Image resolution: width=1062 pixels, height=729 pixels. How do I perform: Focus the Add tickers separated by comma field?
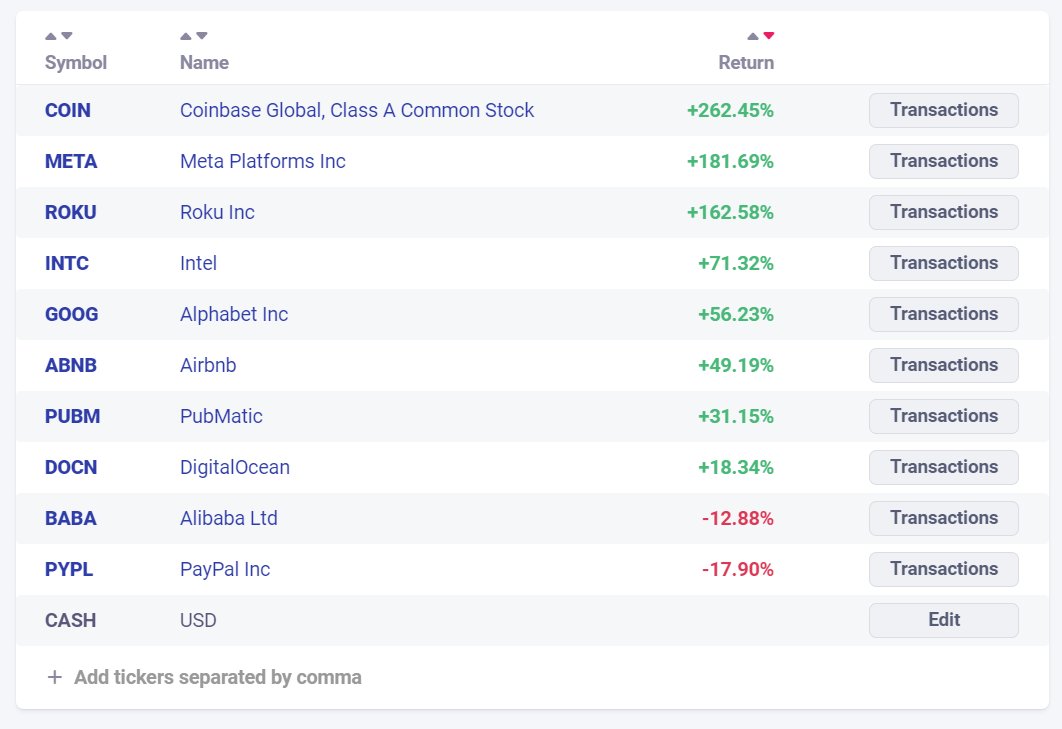217,677
